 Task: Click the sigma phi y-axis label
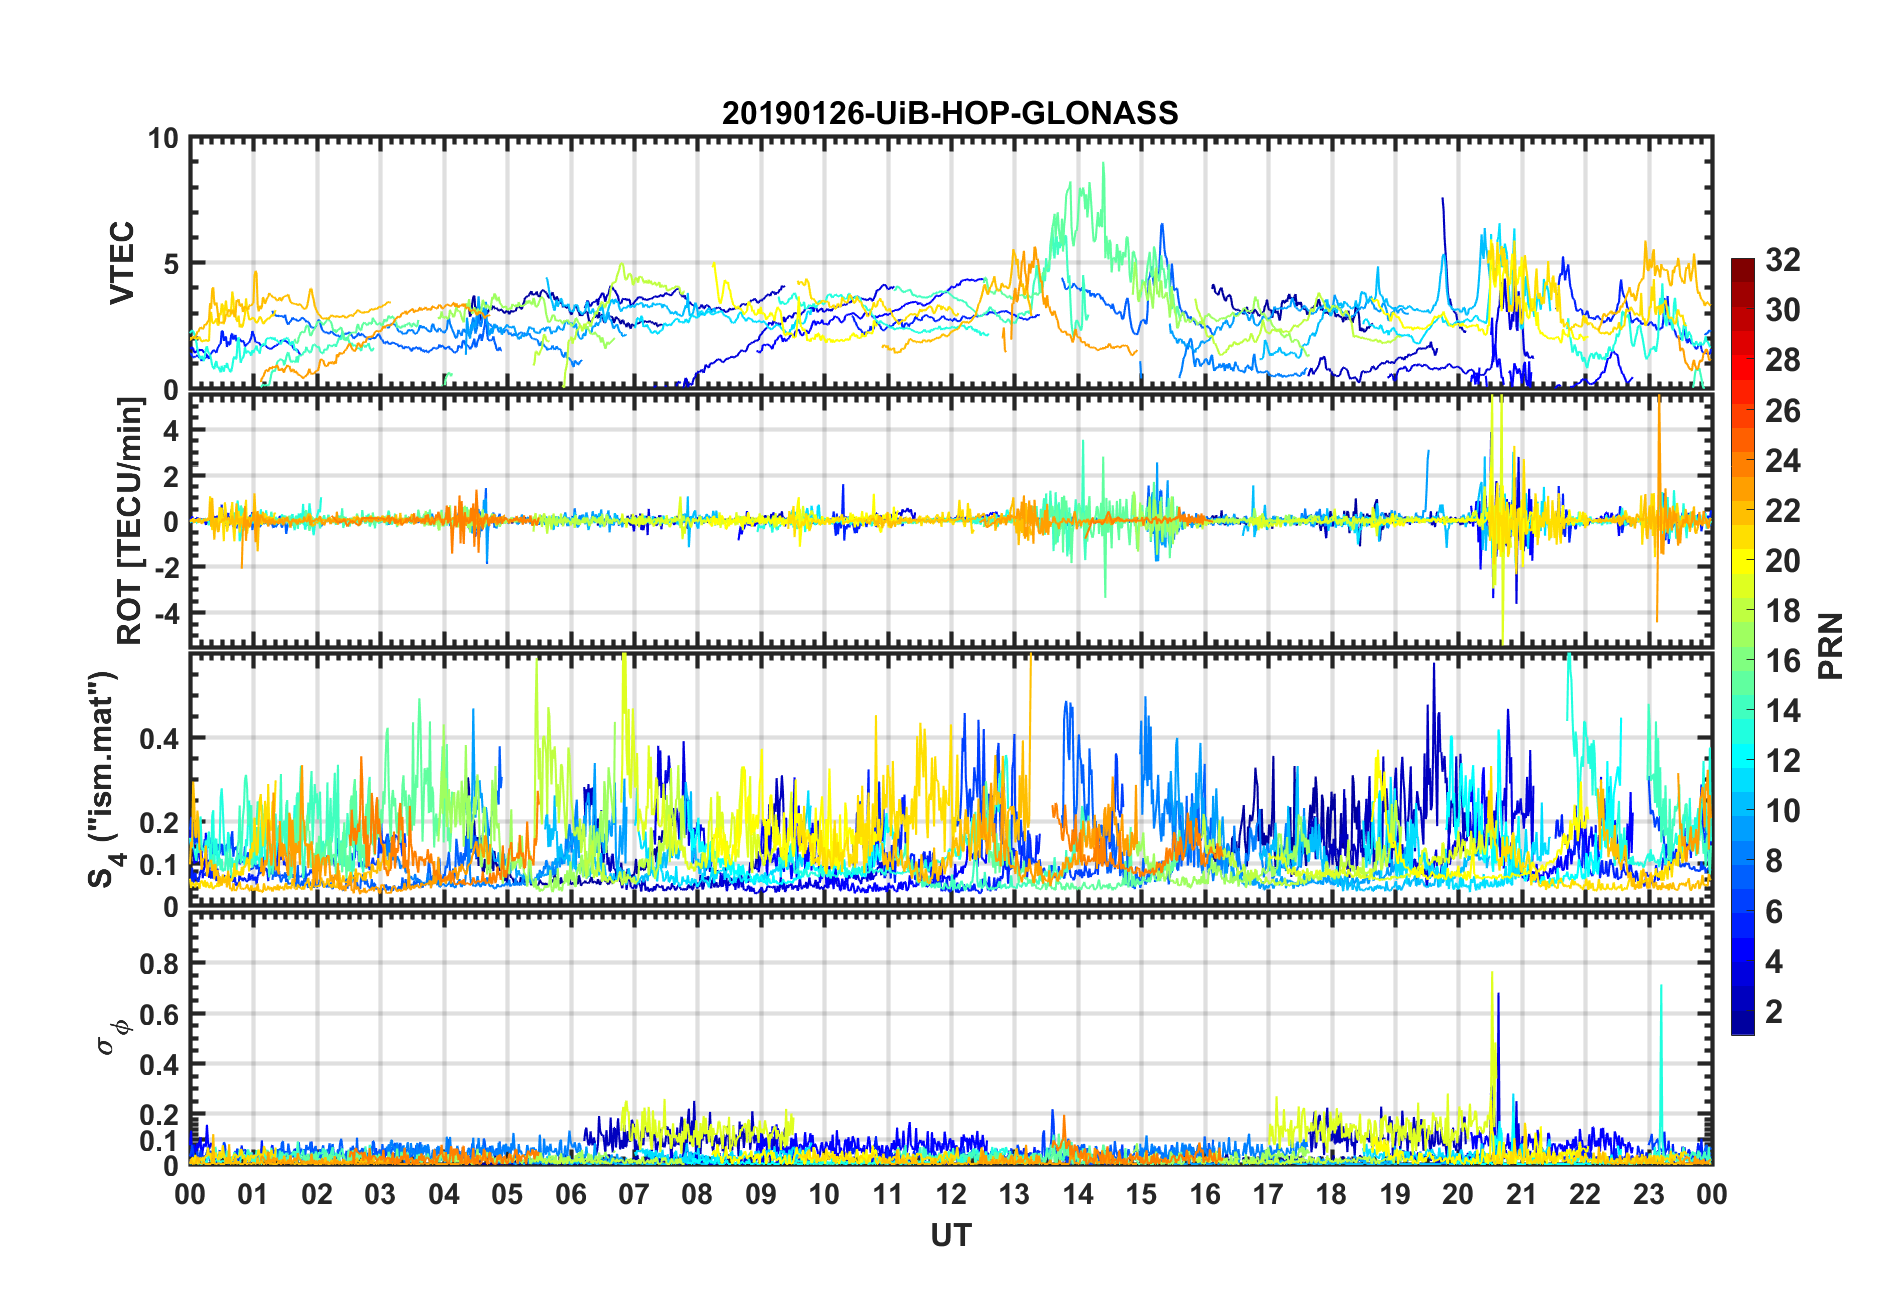click(112, 1036)
